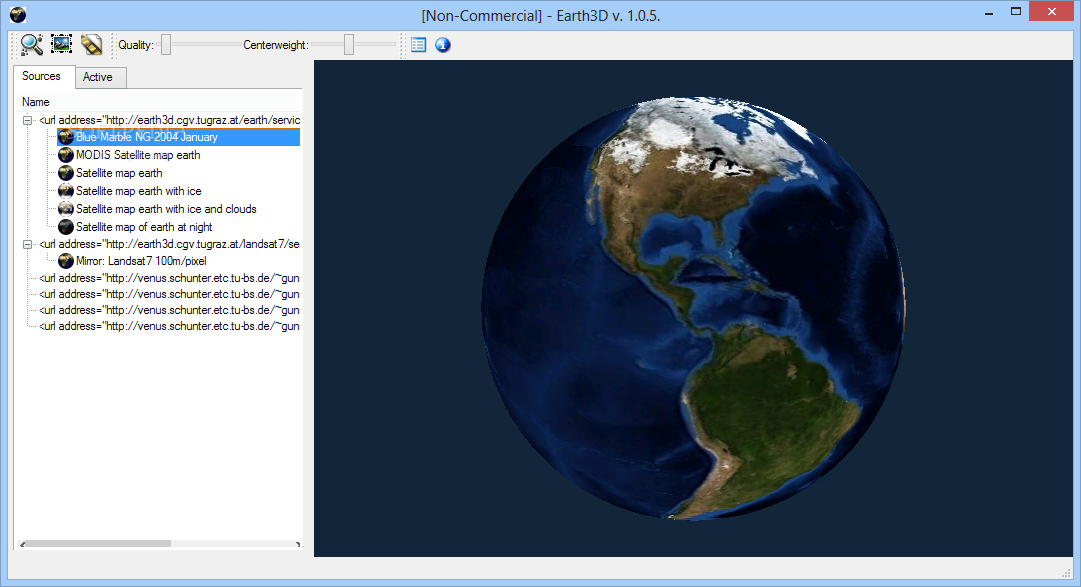
Task: Select MODIS Satellite map earth
Action: click(x=138, y=155)
